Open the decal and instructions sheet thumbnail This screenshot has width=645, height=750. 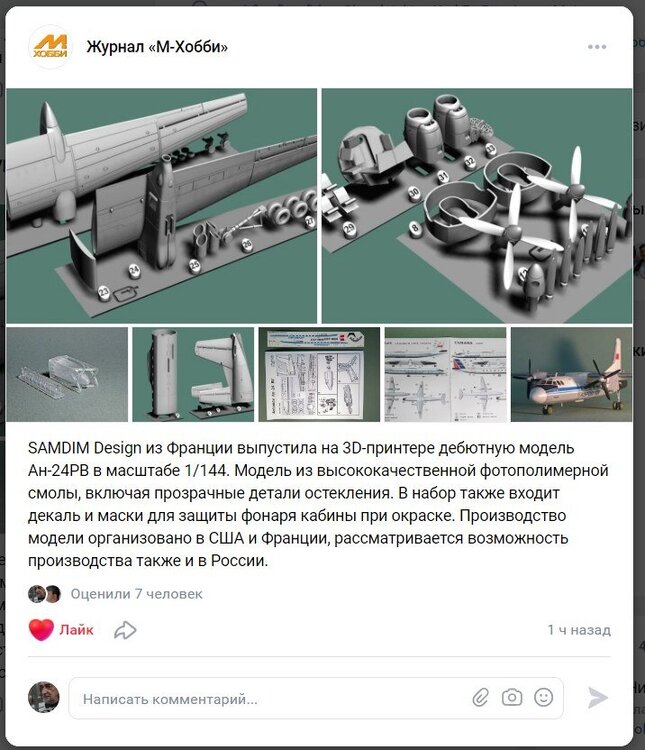(319, 375)
